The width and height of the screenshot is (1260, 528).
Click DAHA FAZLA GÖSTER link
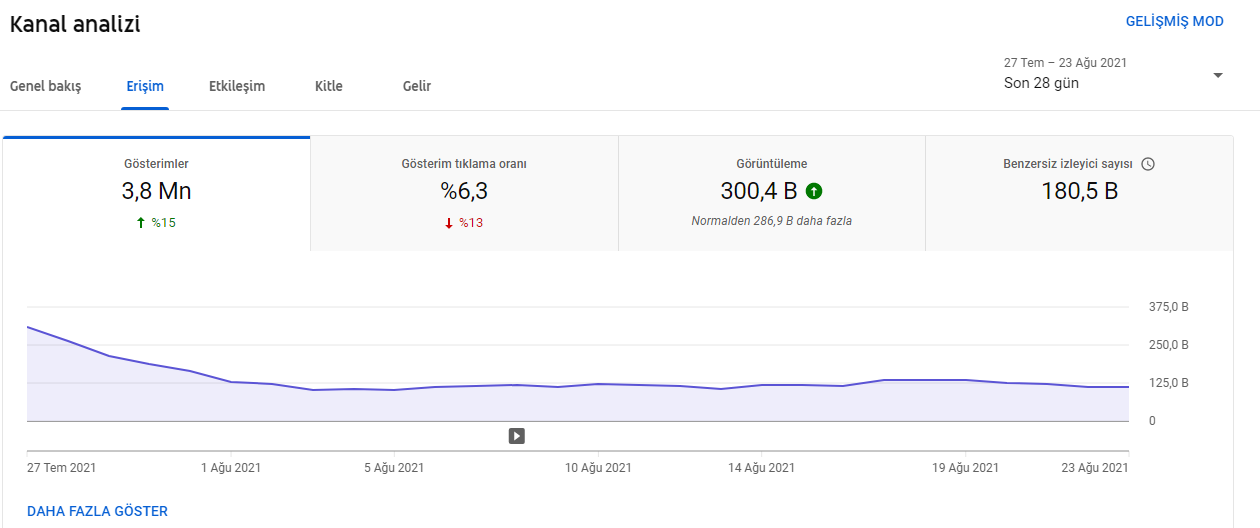click(x=97, y=511)
